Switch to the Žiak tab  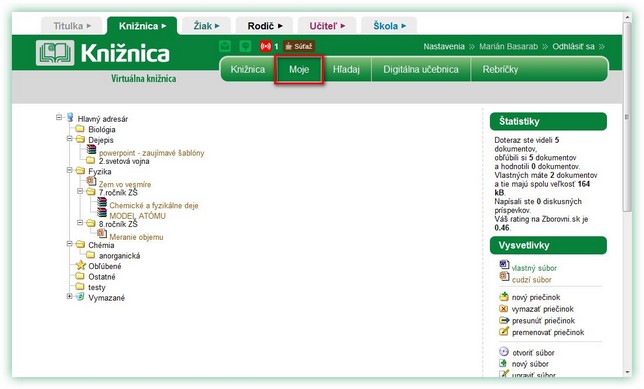click(207, 26)
